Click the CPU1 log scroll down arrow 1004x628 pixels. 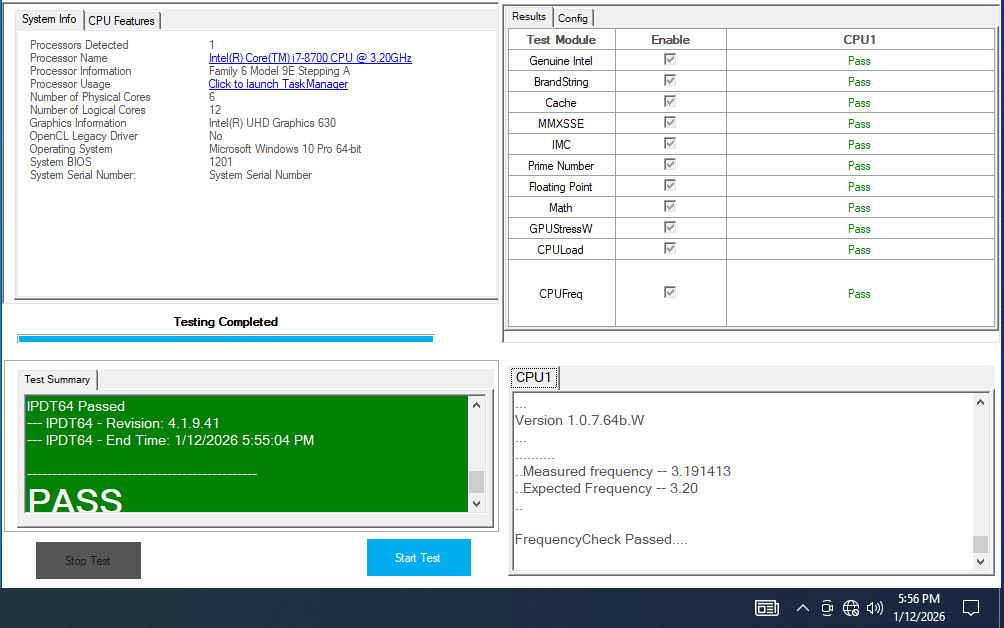pos(980,561)
